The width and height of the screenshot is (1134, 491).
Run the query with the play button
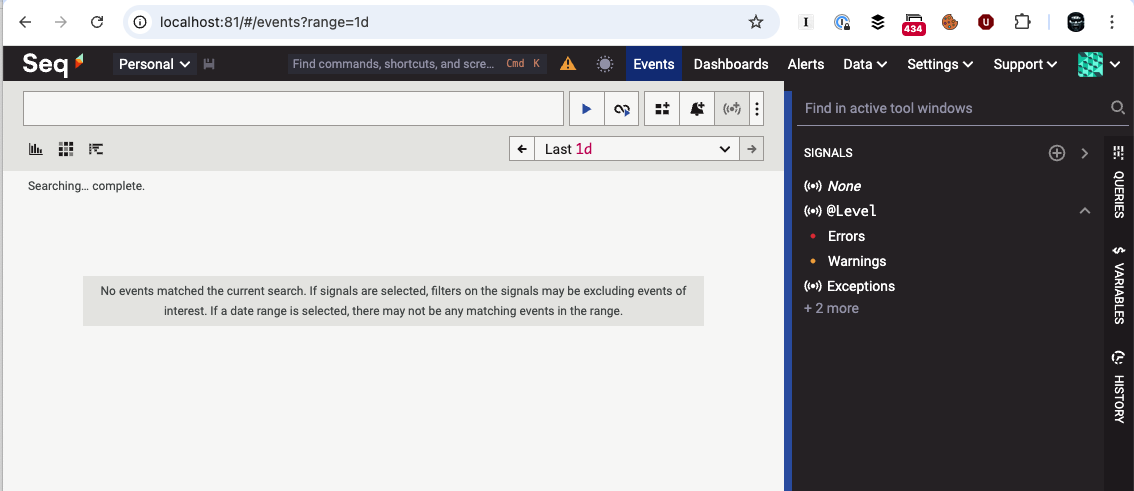tap(586, 109)
